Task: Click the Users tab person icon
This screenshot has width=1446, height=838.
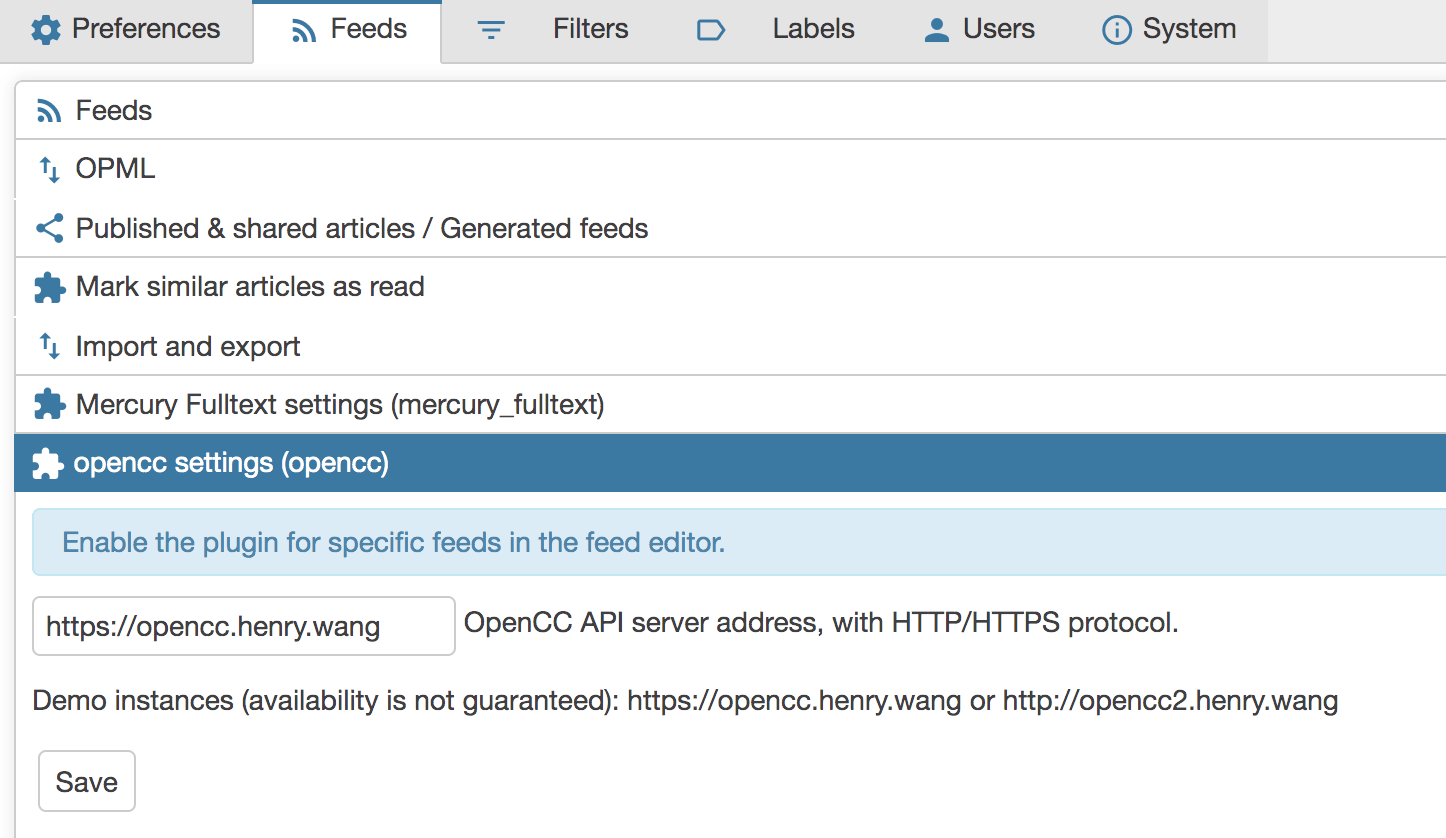Action: pyautogui.click(x=937, y=31)
